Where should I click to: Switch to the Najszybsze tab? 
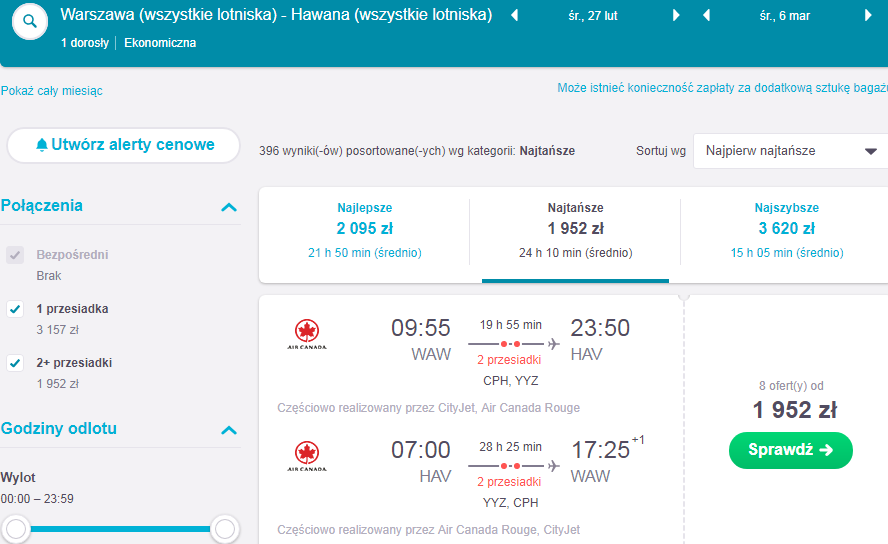[x=787, y=230]
